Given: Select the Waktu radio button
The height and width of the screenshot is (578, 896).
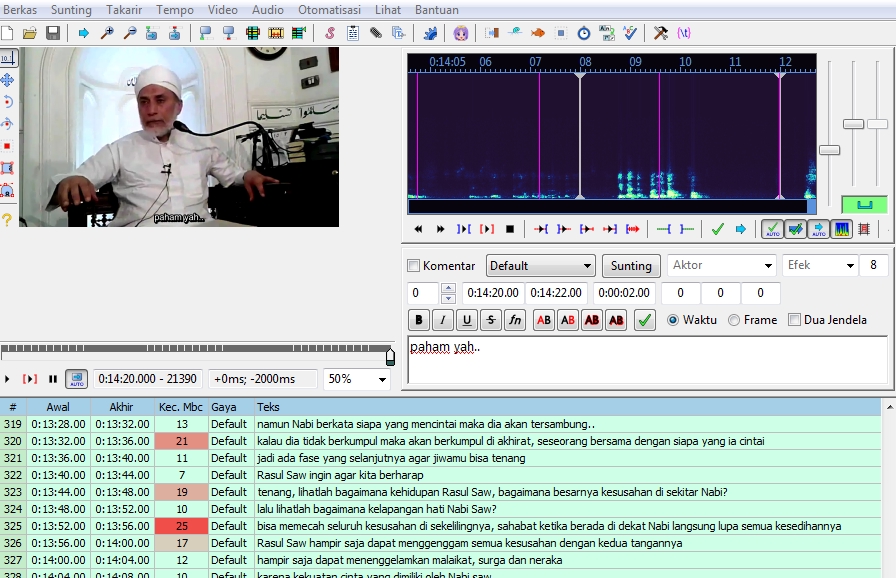Looking at the screenshot, I should point(673,320).
